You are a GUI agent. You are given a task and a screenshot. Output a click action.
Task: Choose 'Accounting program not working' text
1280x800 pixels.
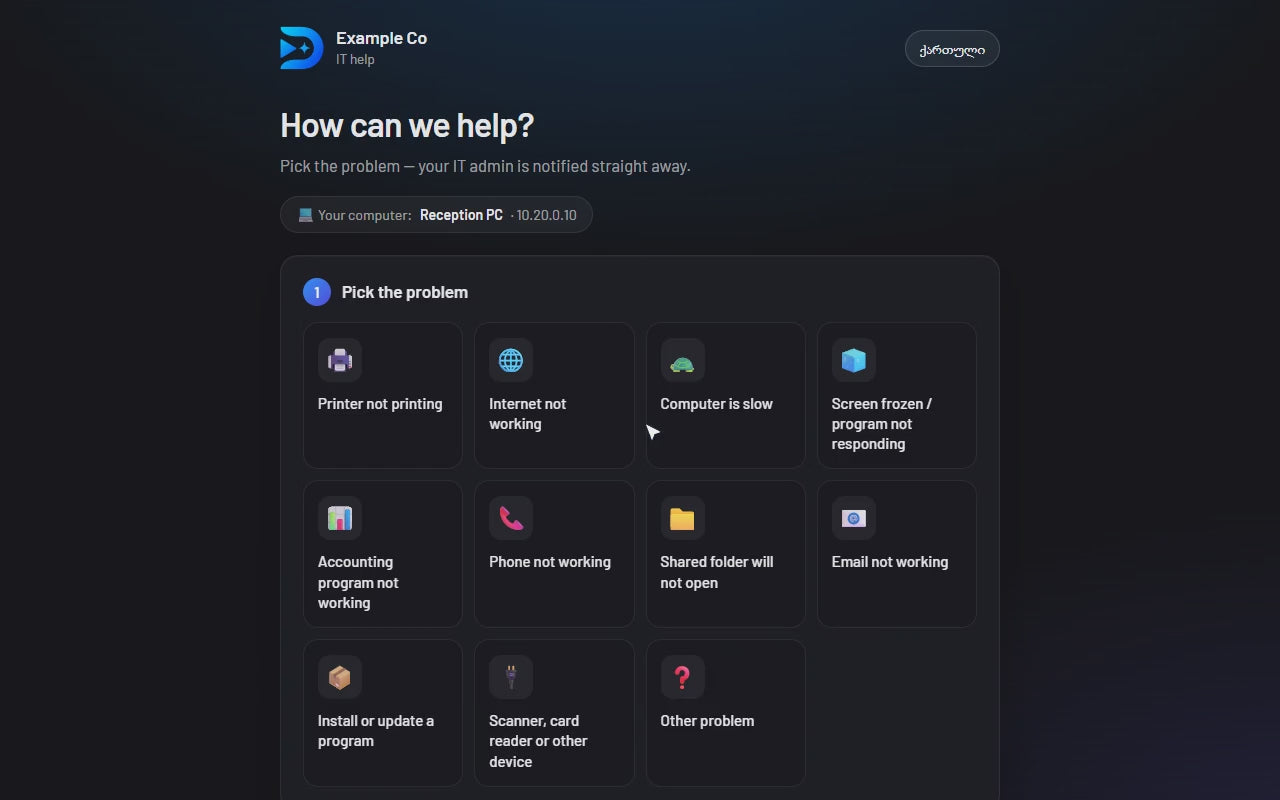[x=358, y=582]
